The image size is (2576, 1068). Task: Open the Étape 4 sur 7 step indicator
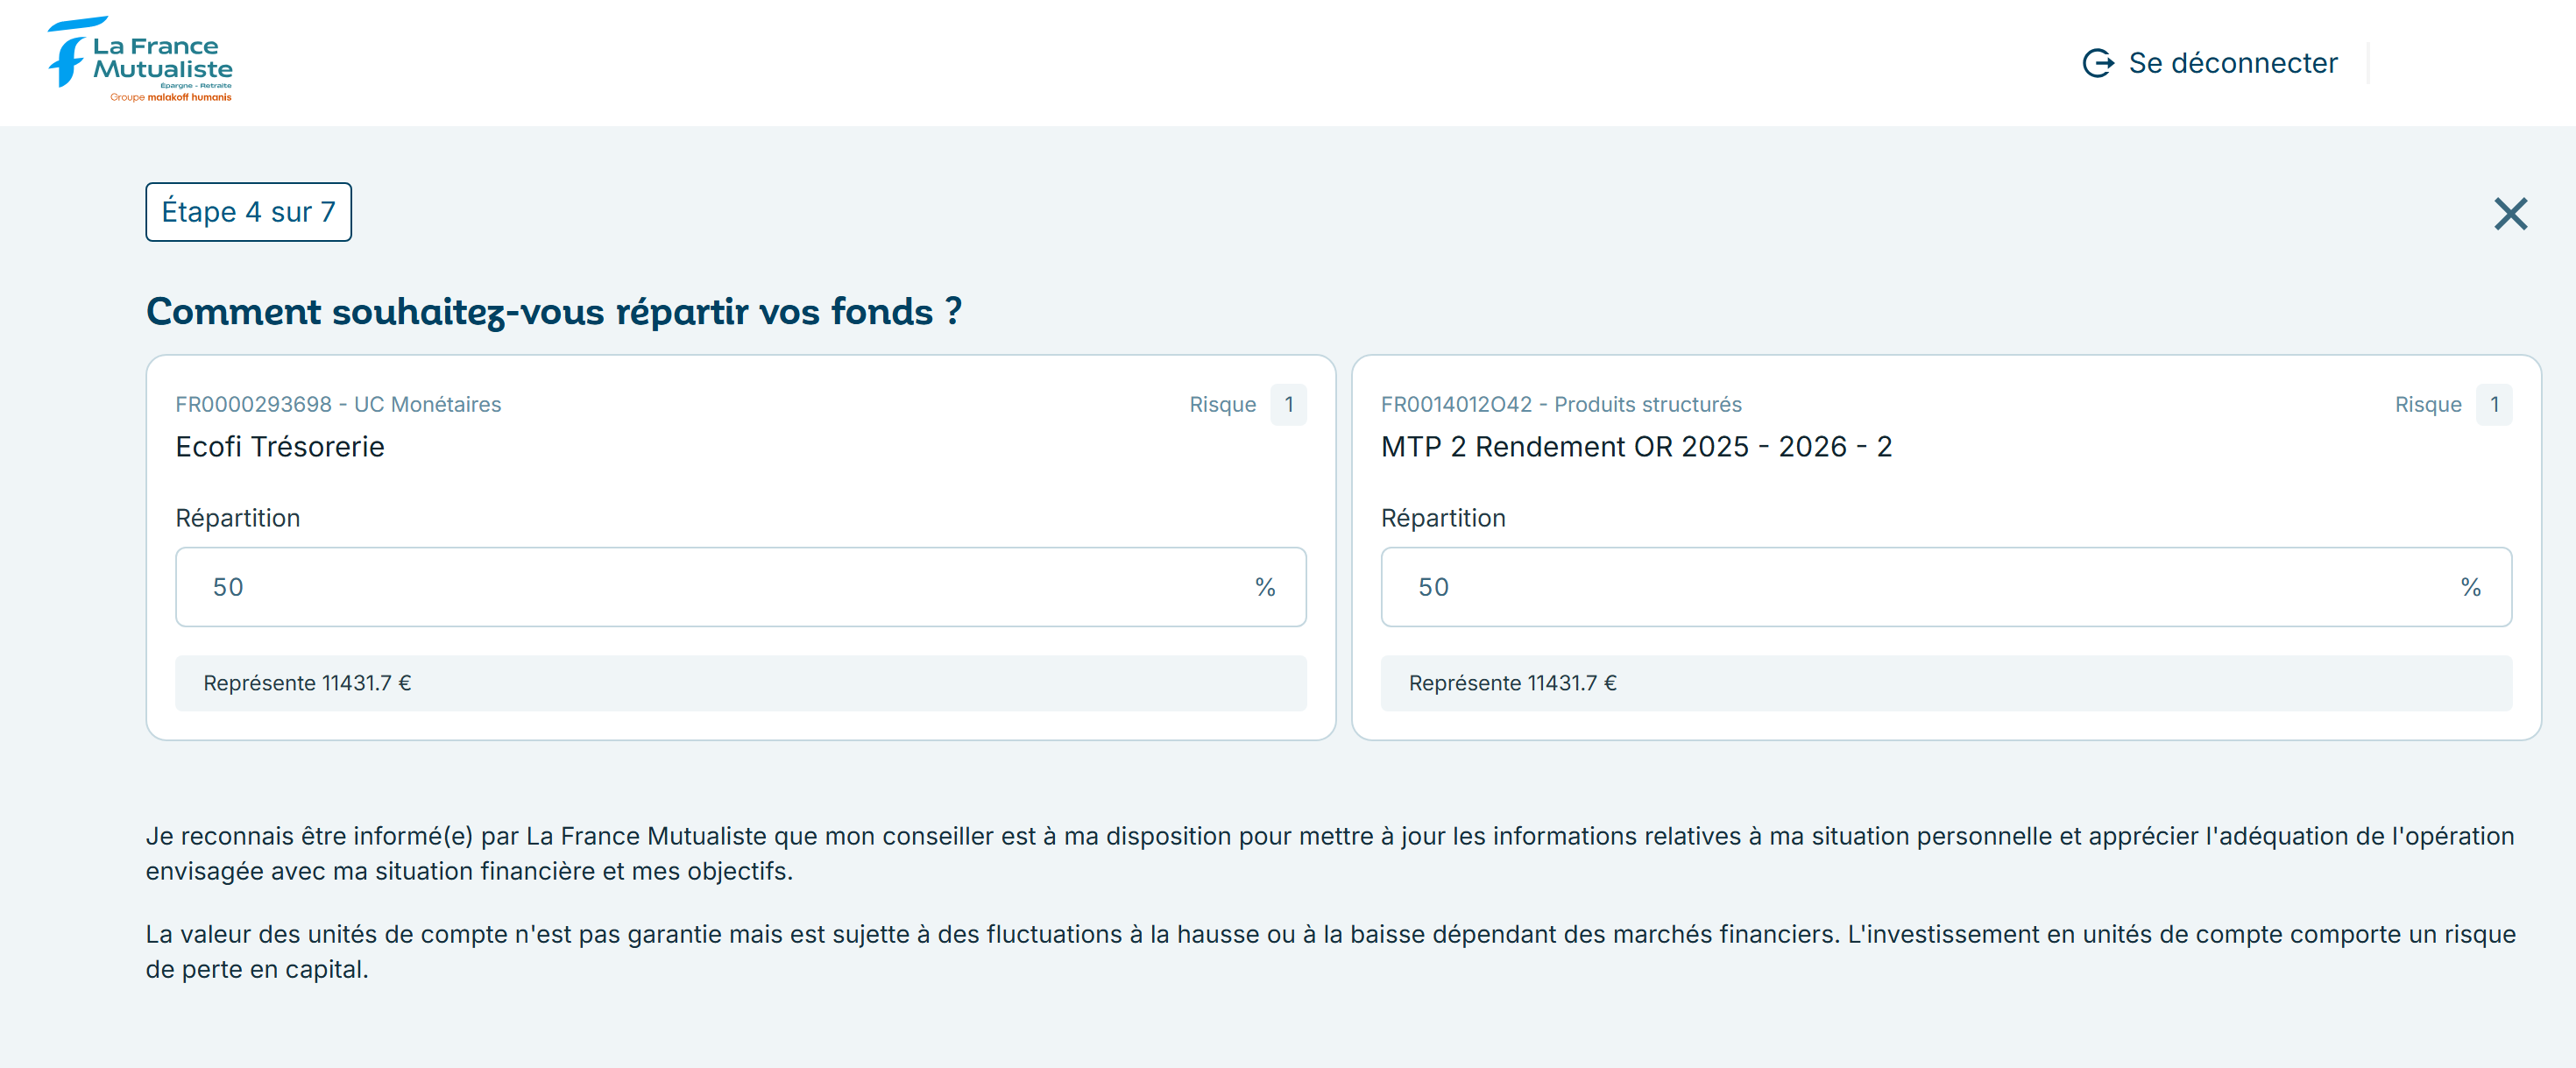tap(248, 211)
